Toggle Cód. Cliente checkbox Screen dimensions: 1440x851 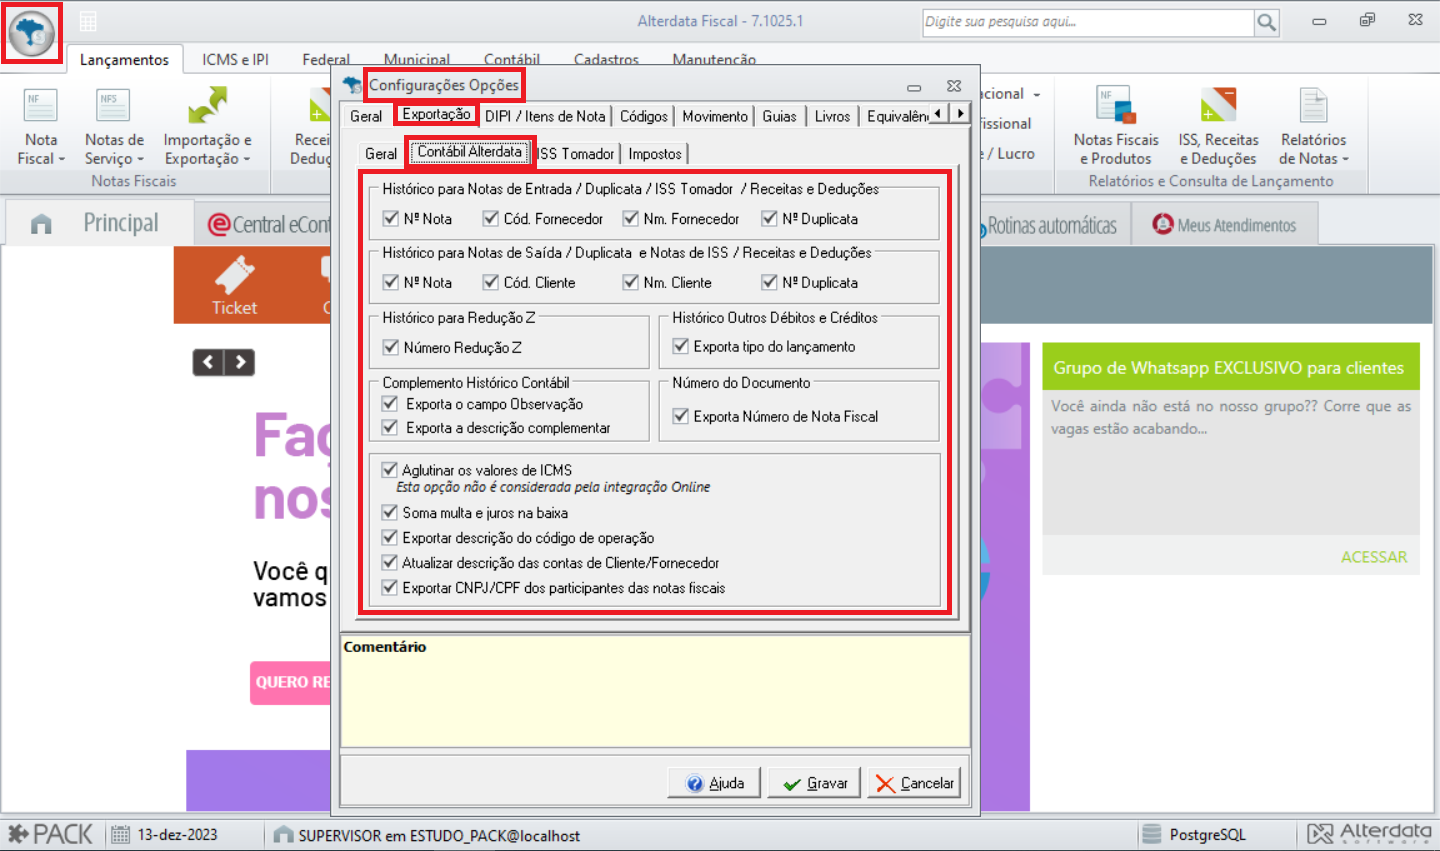pos(490,282)
